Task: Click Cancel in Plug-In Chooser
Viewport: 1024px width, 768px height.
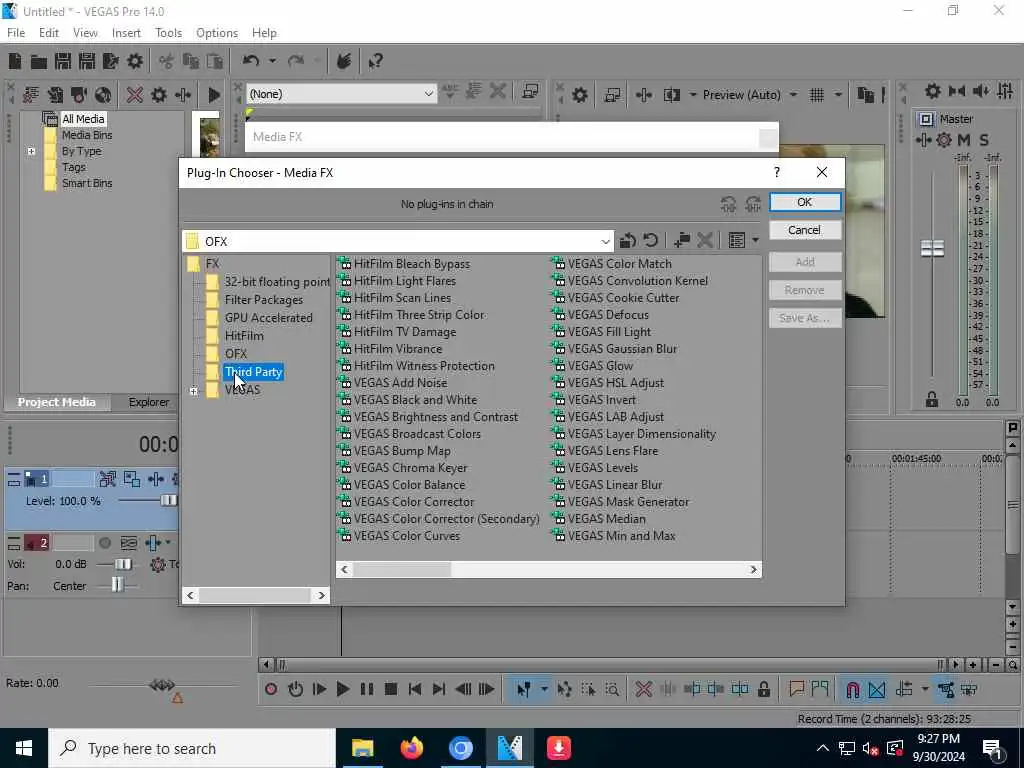Action: [x=805, y=230]
